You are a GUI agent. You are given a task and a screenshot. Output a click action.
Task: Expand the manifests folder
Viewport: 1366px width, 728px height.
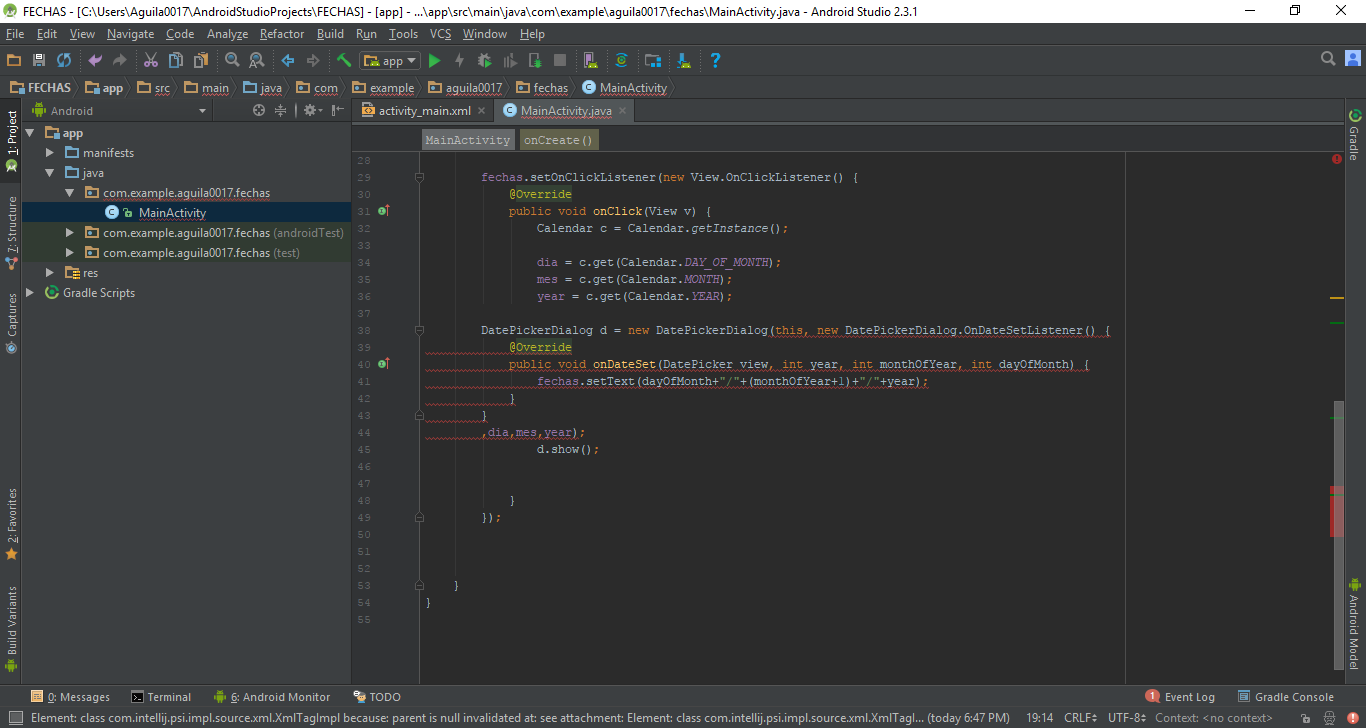pyautogui.click(x=50, y=153)
